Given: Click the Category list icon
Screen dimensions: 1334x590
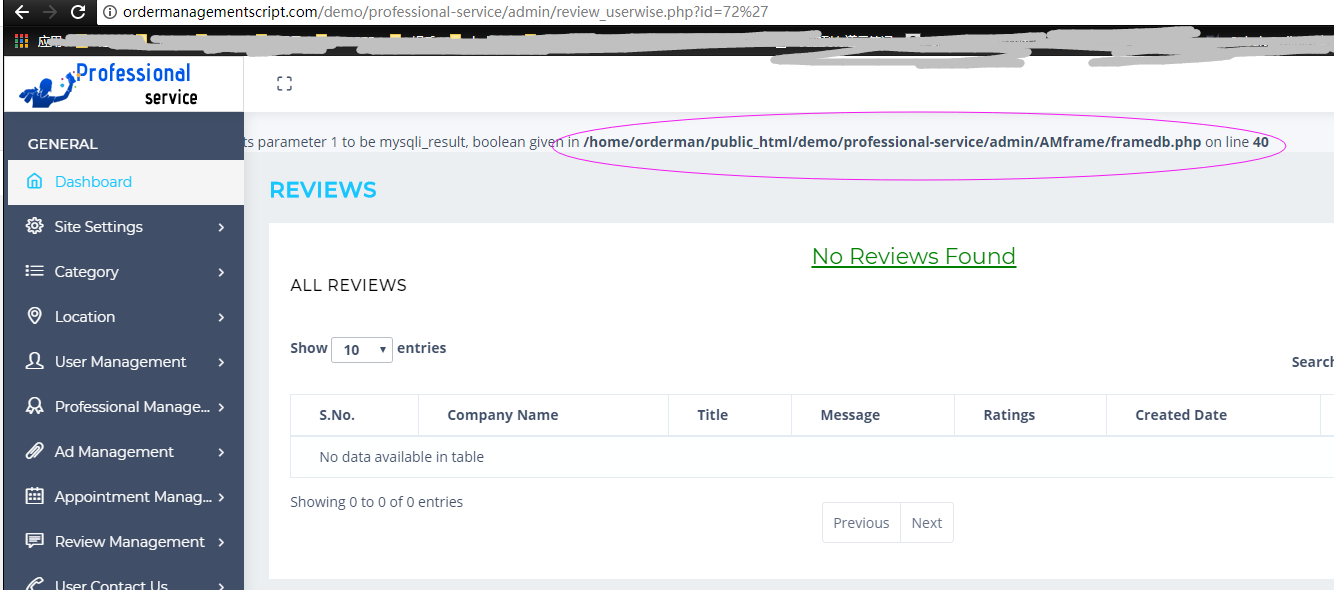Looking at the screenshot, I should (35, 271).
